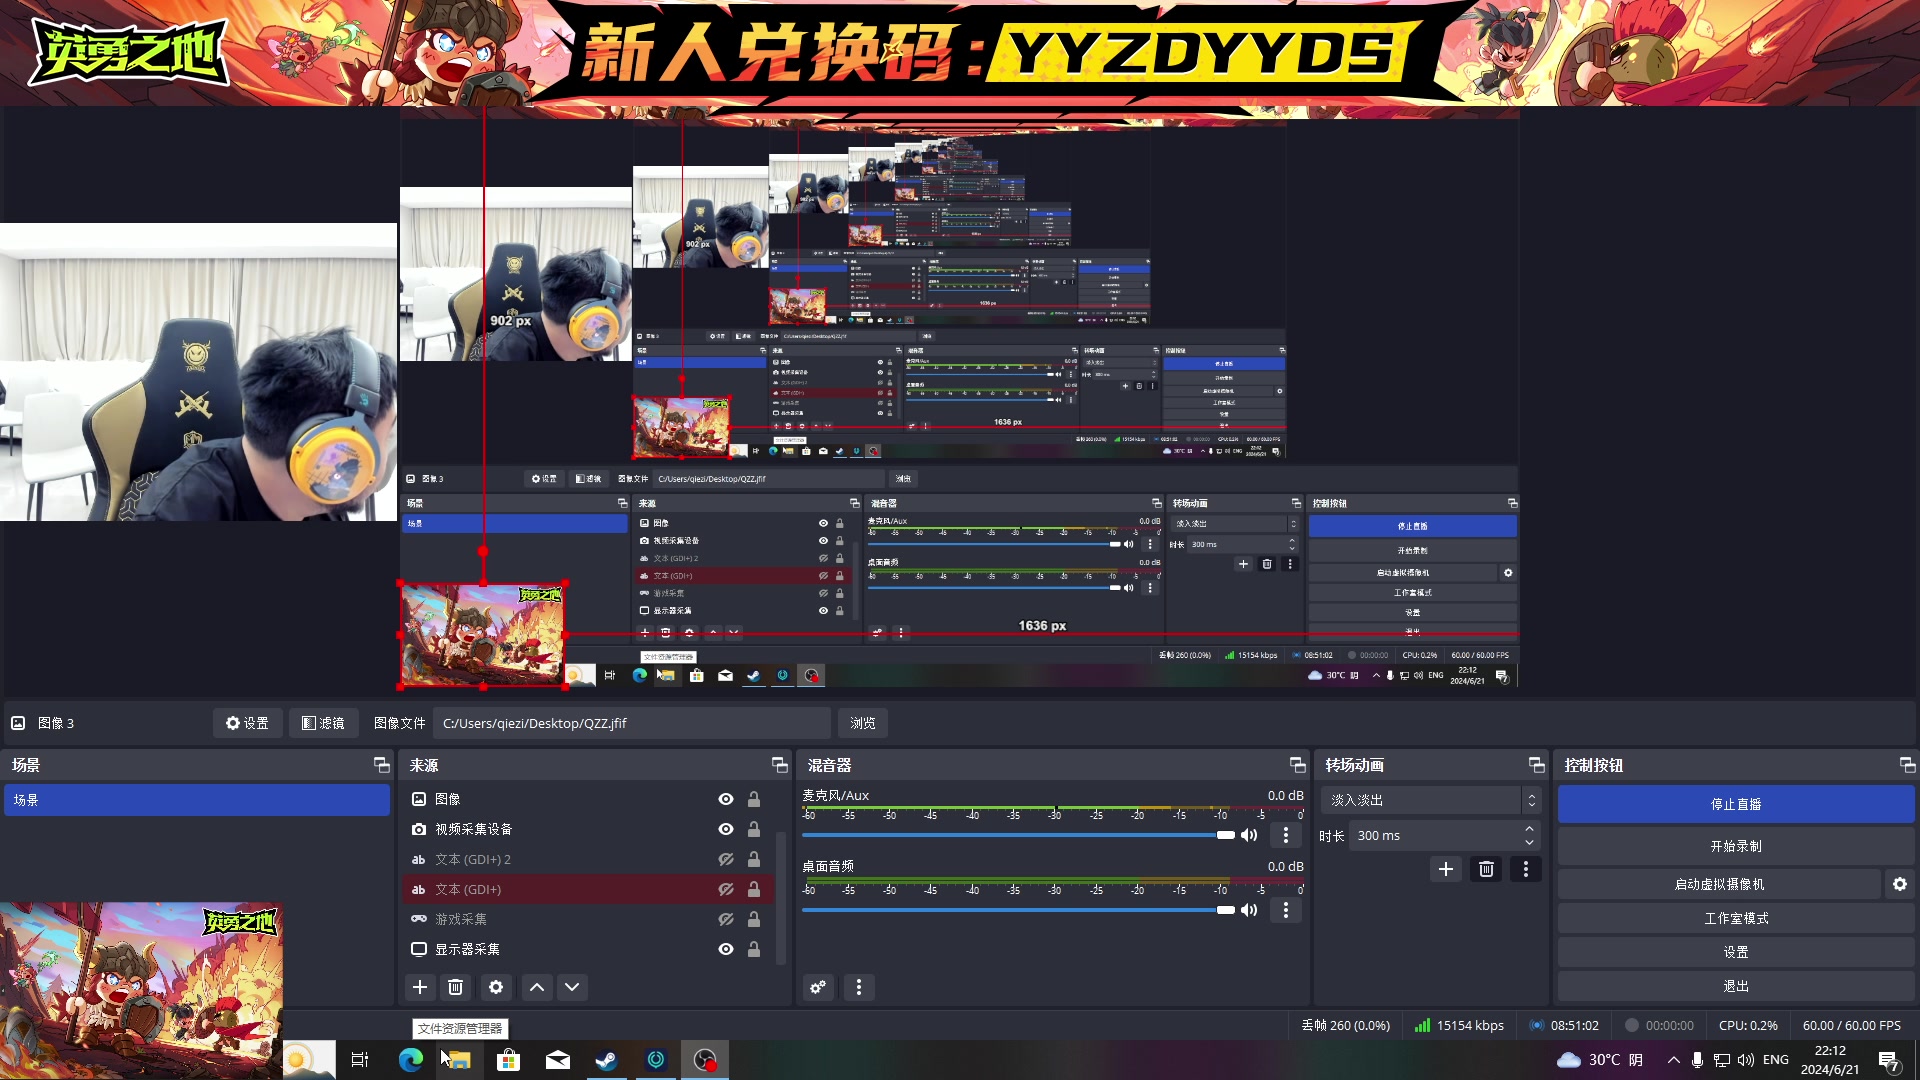Mute the 麦克风/Aux speaker icon

[1249, 835]
